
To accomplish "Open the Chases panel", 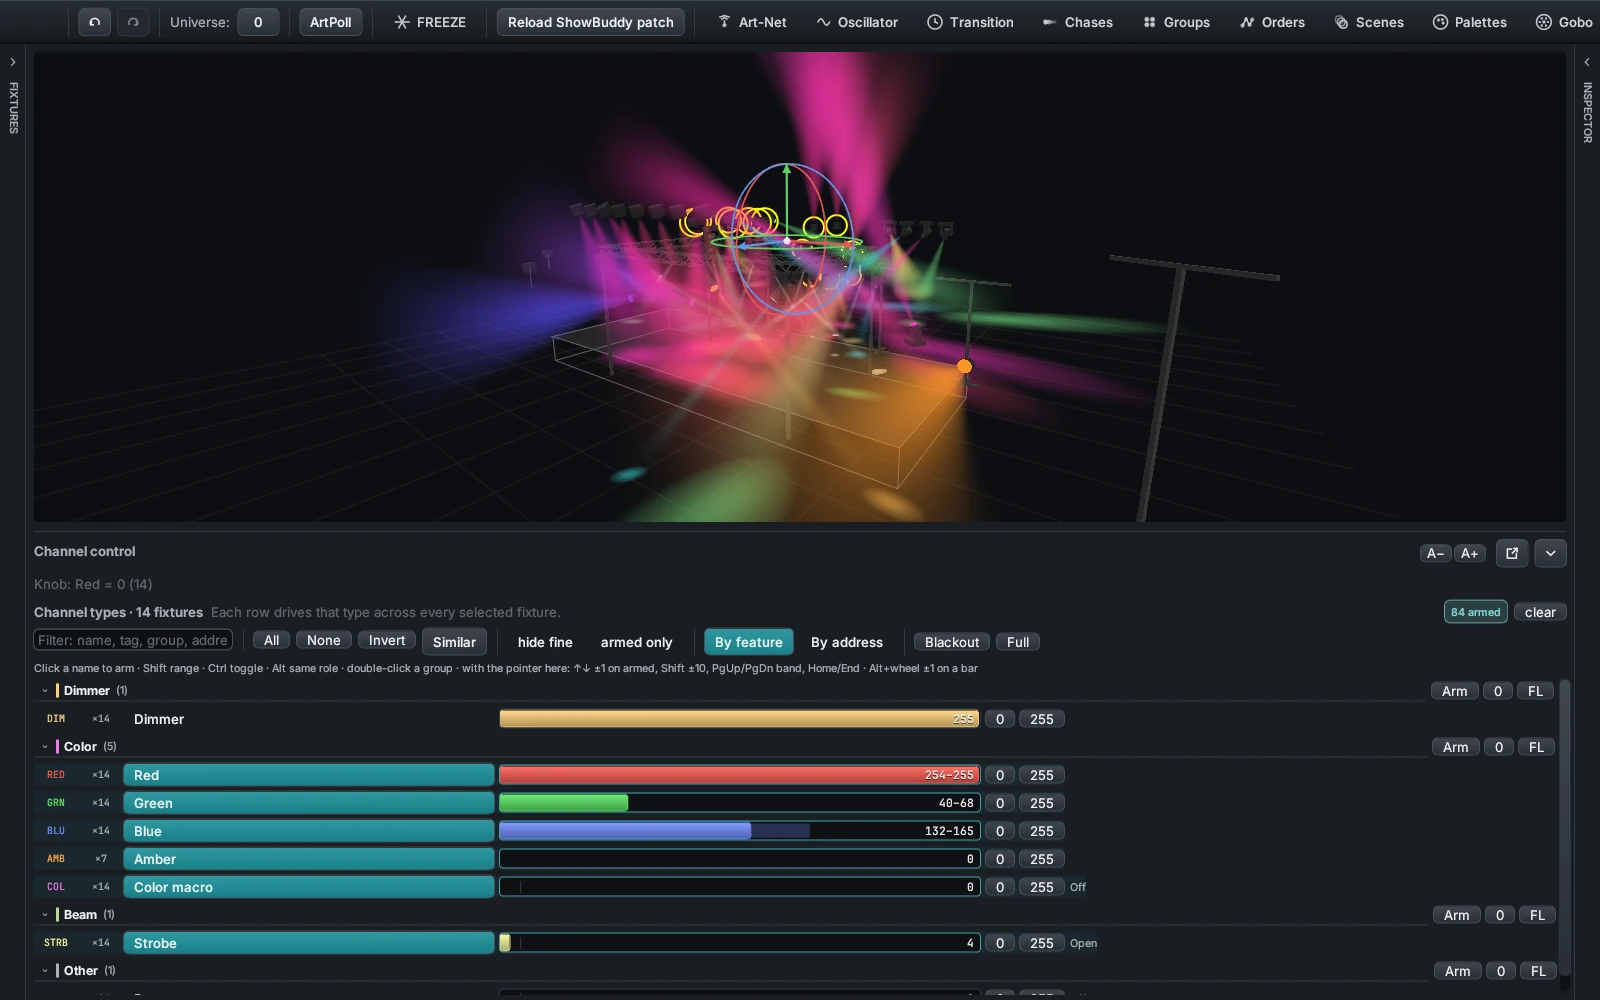I will pyautogui.click(x=1077, y=22).
